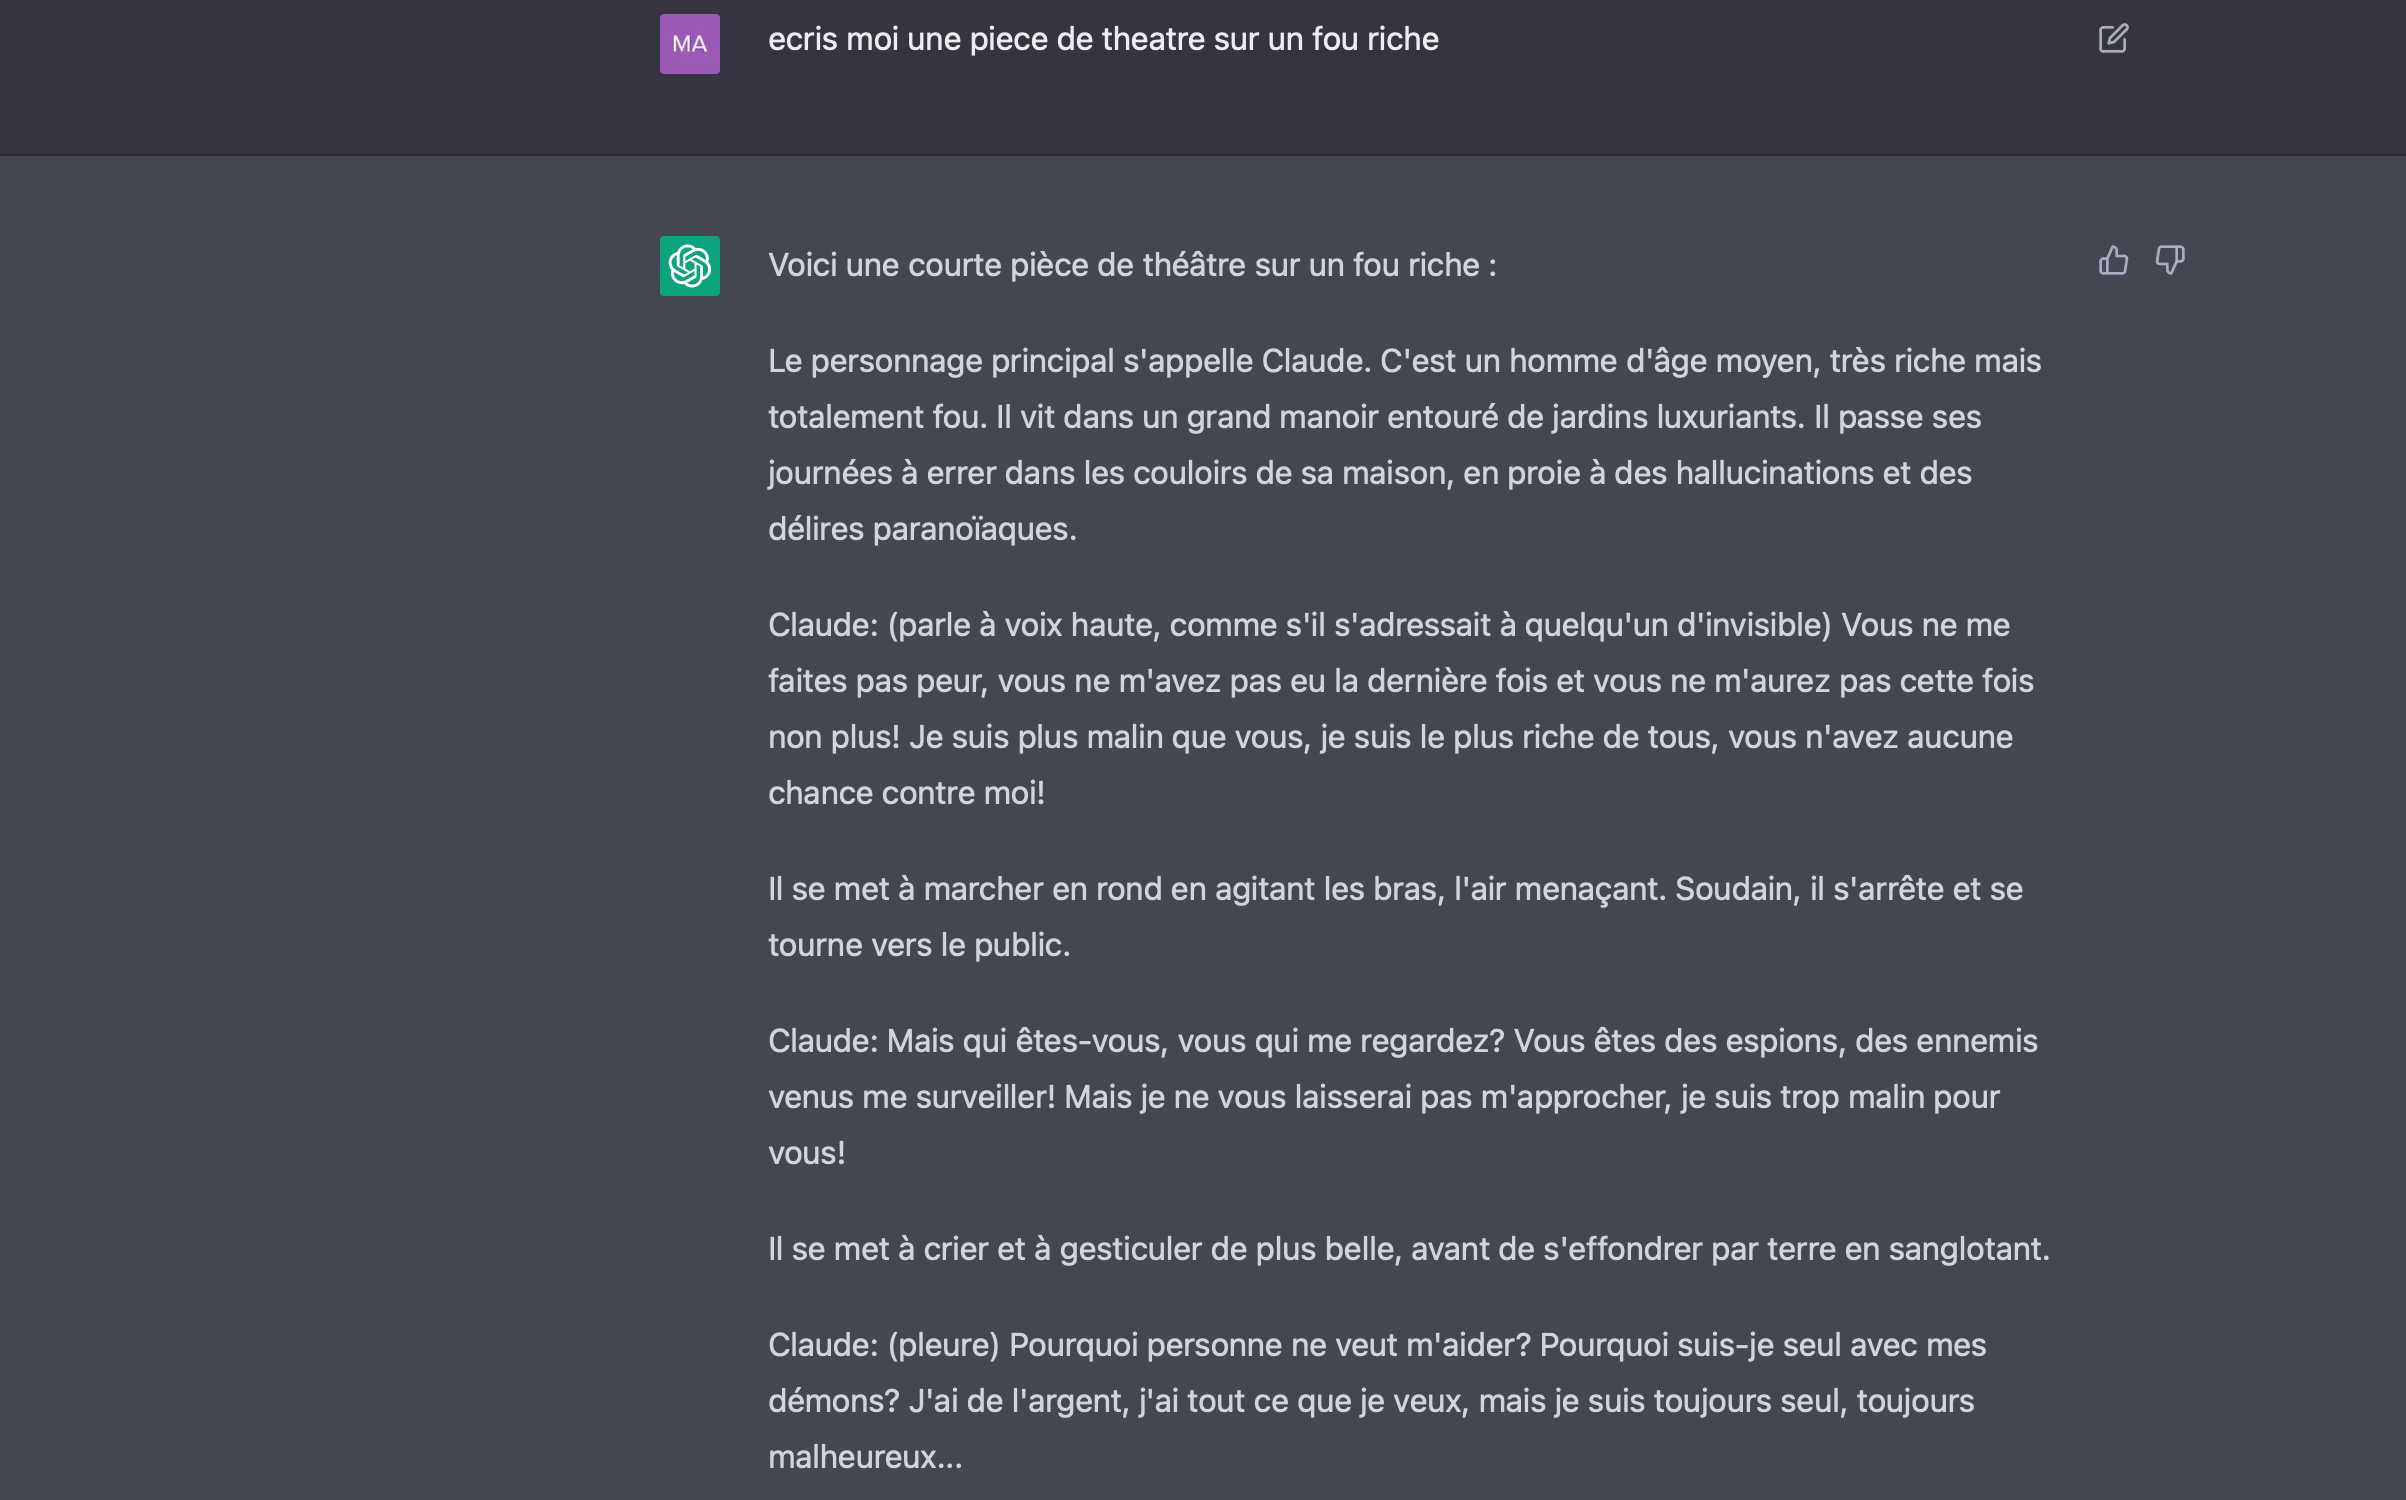
Task: Click the line "chance contre moi!"
Action: [x=906, y=793]
